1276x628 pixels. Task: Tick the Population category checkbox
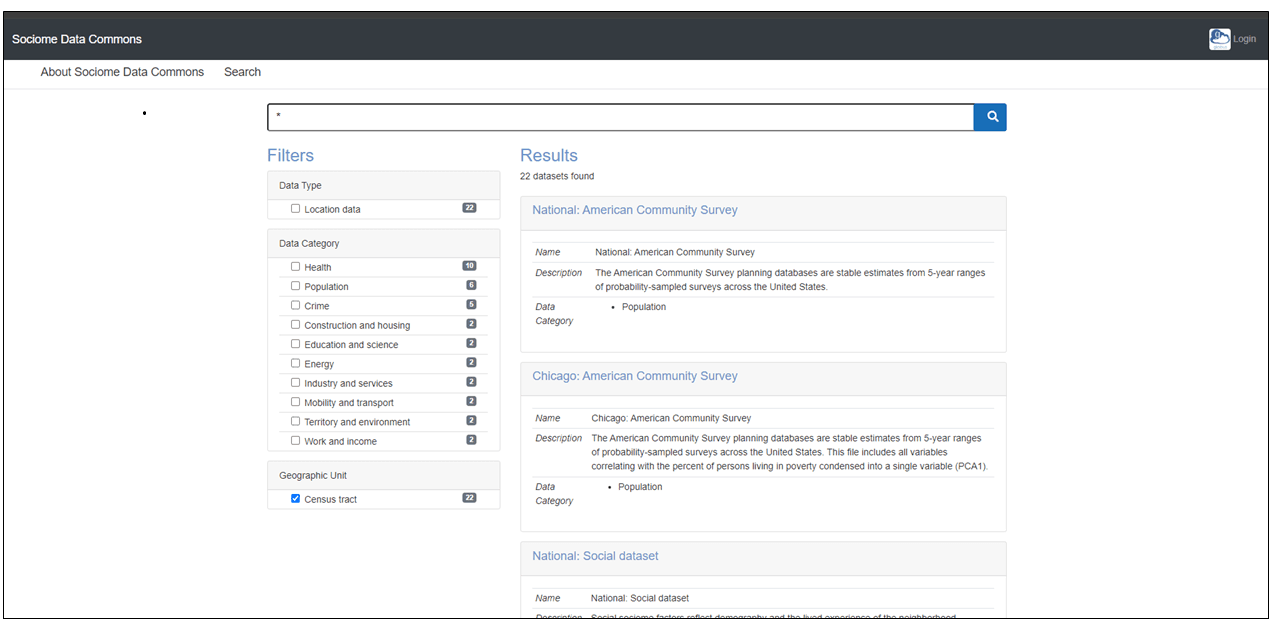tap(296, 286)
